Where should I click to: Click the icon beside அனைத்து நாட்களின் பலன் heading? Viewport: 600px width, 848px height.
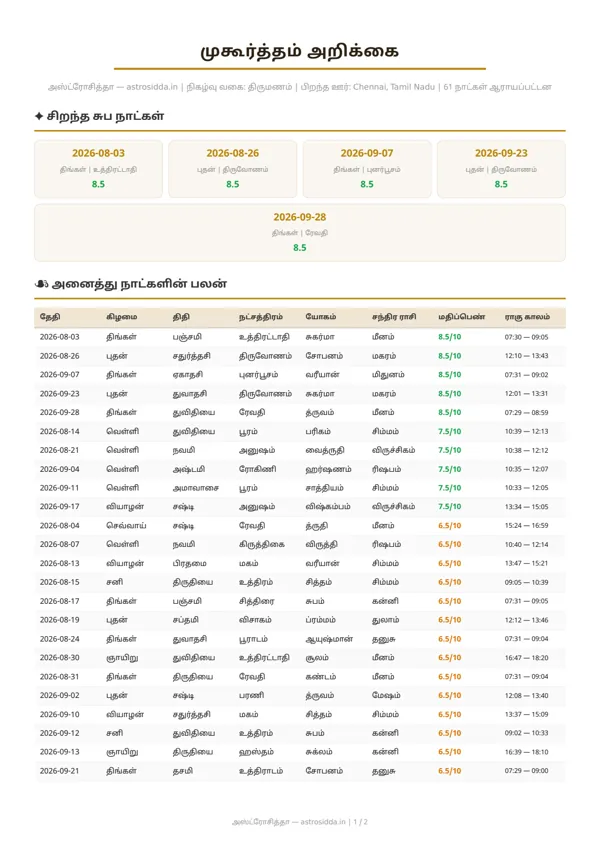[42, 284]
